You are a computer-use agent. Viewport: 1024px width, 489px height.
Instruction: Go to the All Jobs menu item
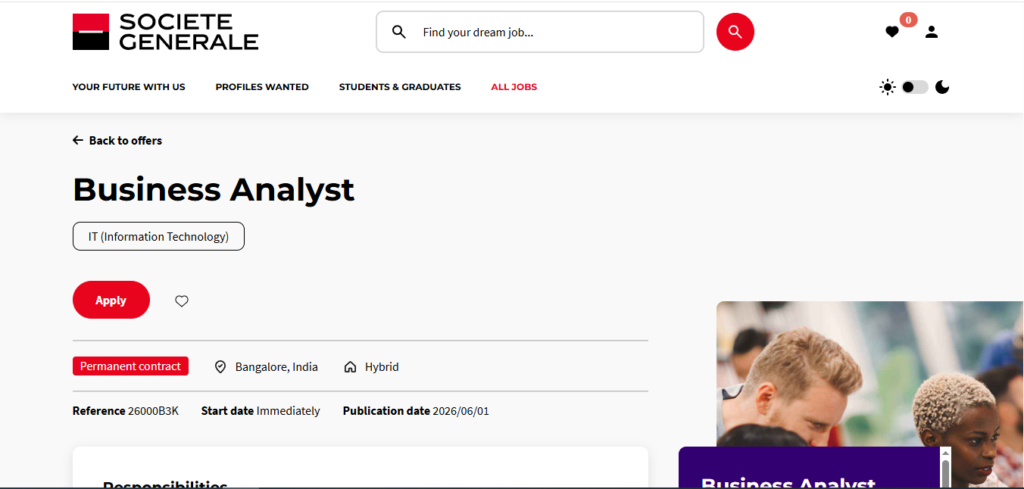click(x=514, y=87)
